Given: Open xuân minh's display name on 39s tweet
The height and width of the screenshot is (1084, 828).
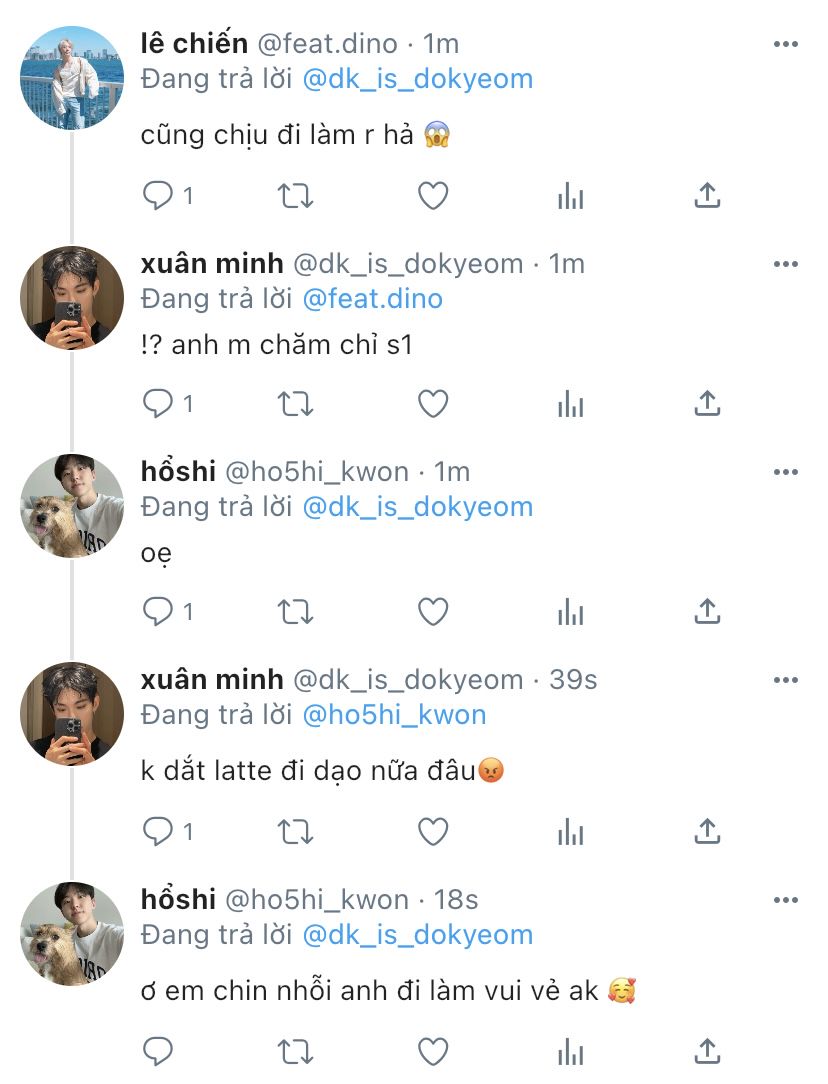Looking at the screenshot, I should tap(212, 680).
